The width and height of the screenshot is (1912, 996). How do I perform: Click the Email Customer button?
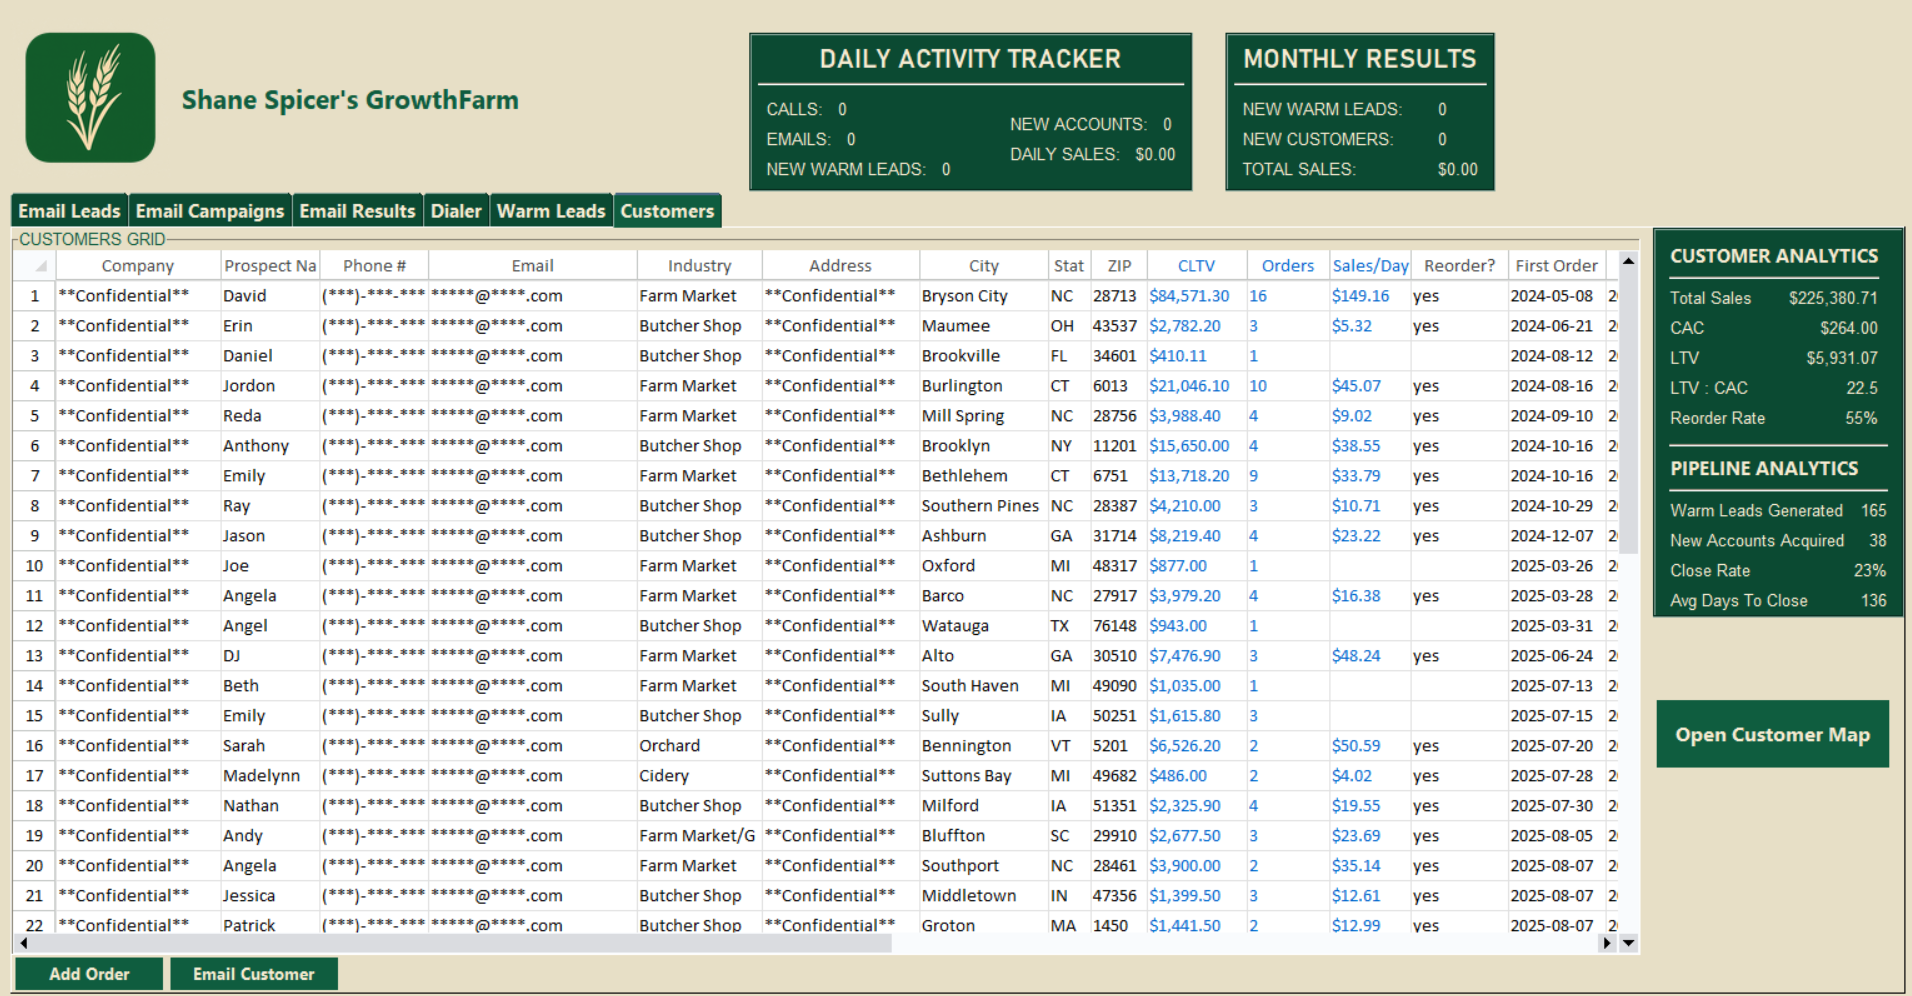click(253, 973)
